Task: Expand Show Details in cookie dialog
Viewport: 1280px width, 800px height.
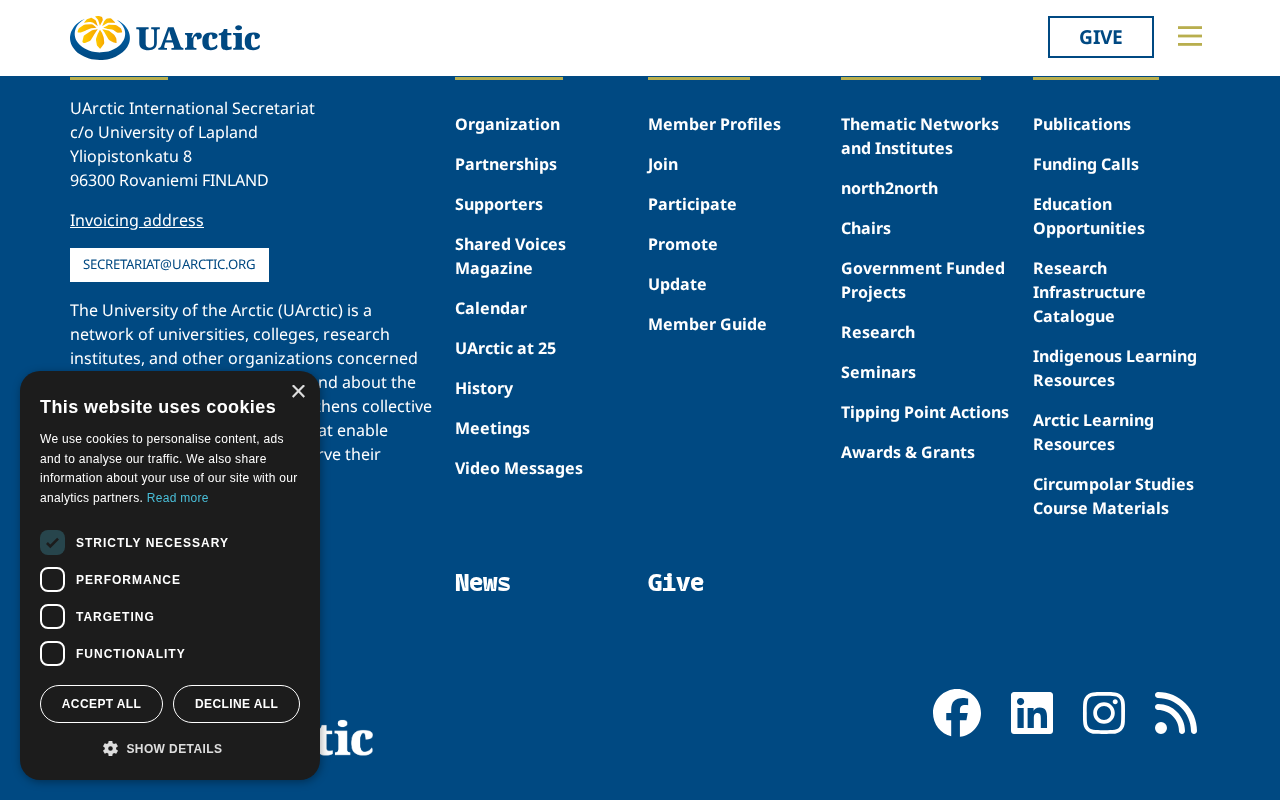Action: 162,749
